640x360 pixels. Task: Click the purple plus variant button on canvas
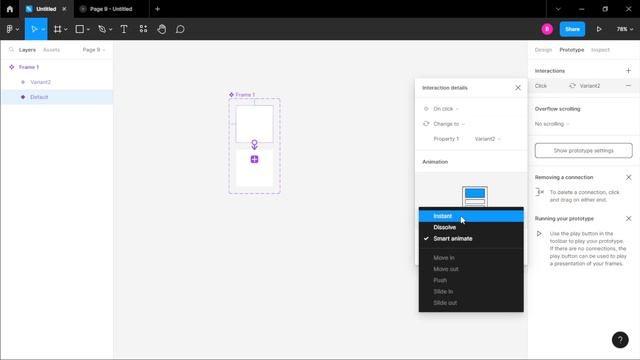click(254, 159)
